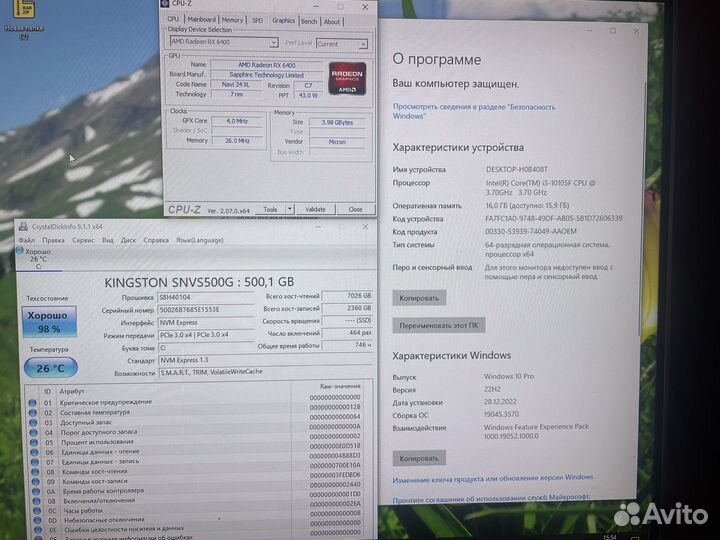Click the CrystalDiskInfo title bar icon
This screenshot has width=720, height=540.
coord(23,226)
